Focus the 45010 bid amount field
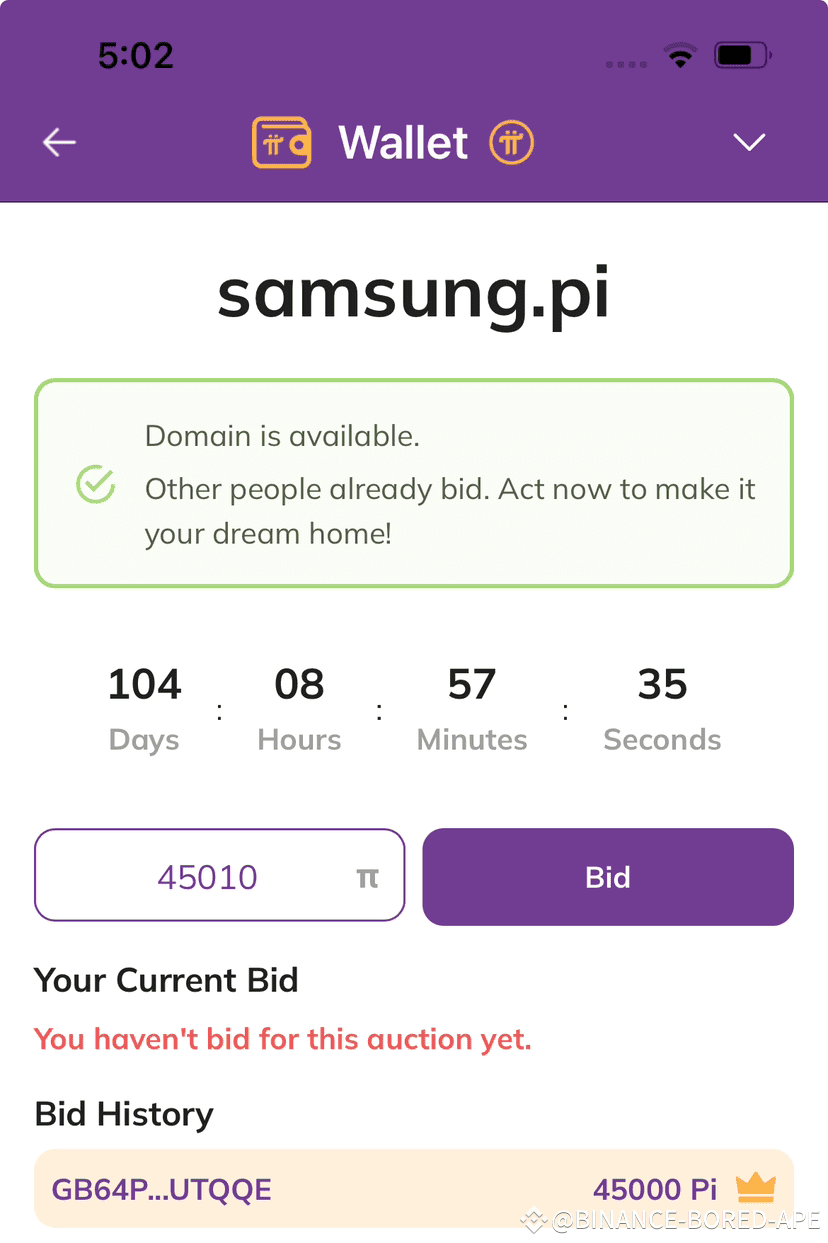Viewport: 828px width, 1243px height. click(208, 877)
